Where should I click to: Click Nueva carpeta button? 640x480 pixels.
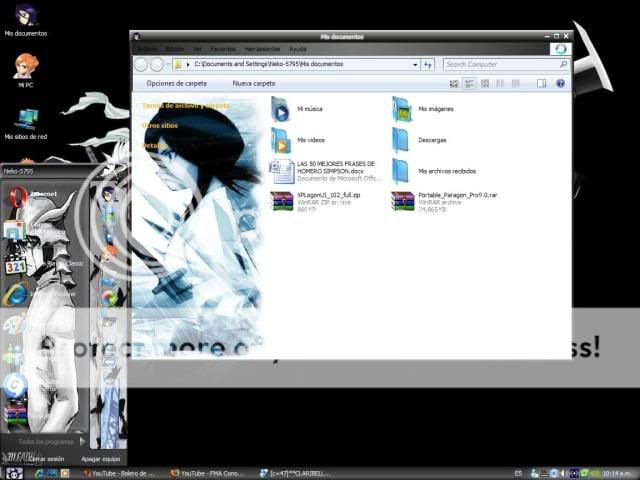coord(254,83)
